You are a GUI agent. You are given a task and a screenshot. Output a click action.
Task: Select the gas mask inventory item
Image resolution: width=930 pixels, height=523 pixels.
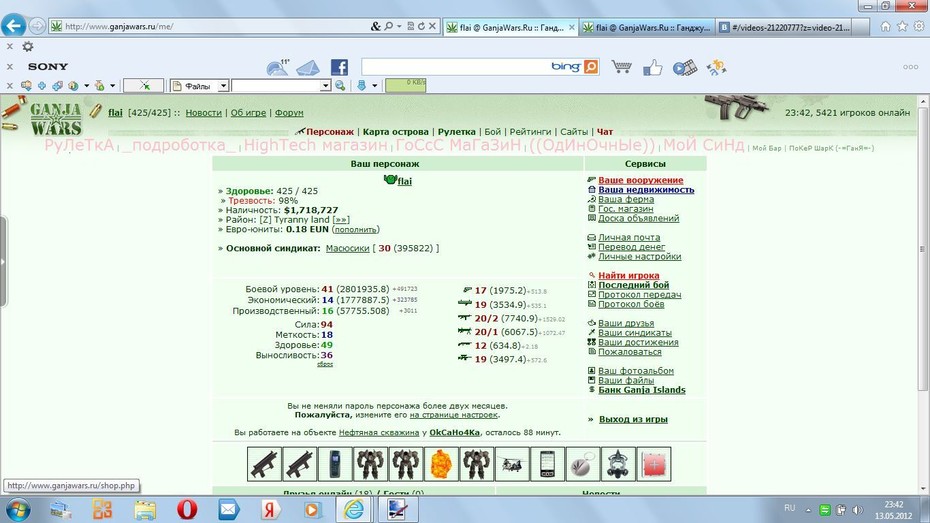[618, 464]
